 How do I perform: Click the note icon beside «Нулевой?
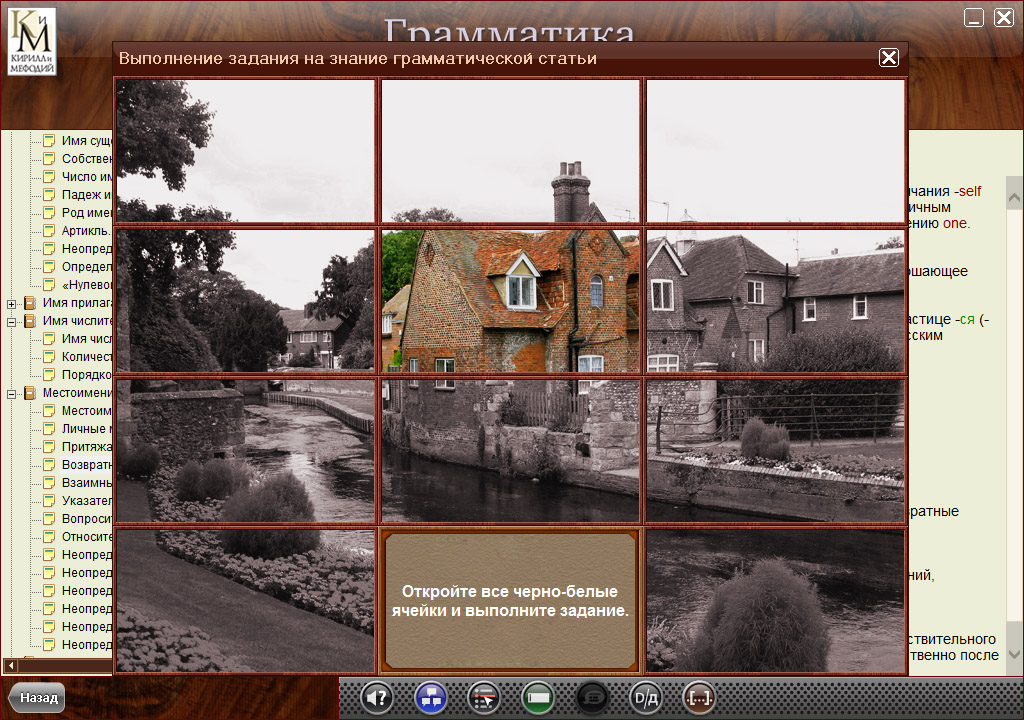[x=49, y=285]
